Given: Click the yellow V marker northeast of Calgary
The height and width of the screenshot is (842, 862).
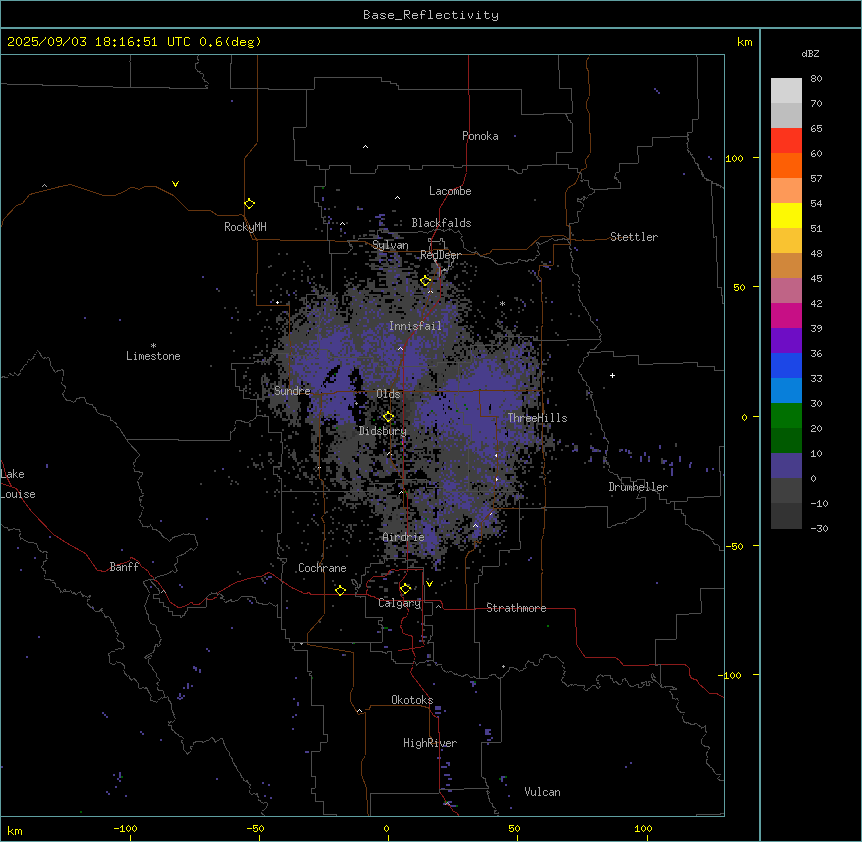Looking at the screenshot, I should click(429, 584).
